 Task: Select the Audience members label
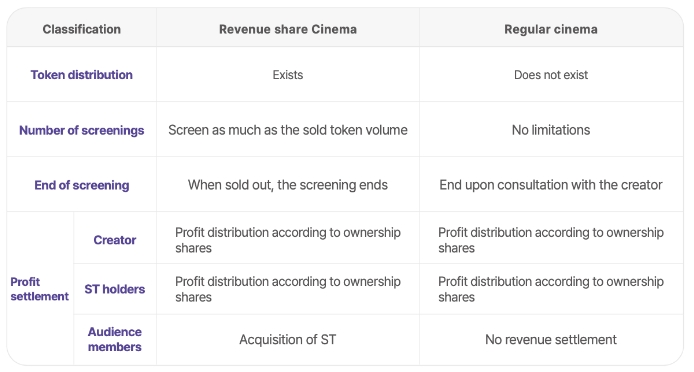tap(115, 339)
